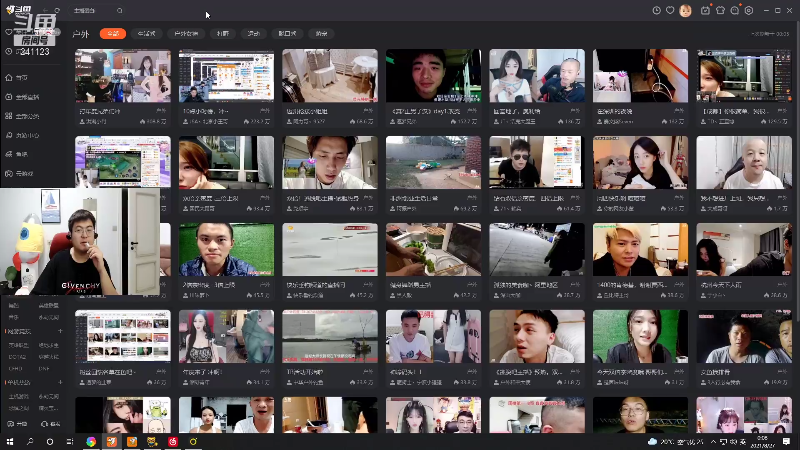This screenshot has width=800, height=450.
Task: Open Cortana circle on taskbar
Action: pyautogui.click(x=49, y=441)
